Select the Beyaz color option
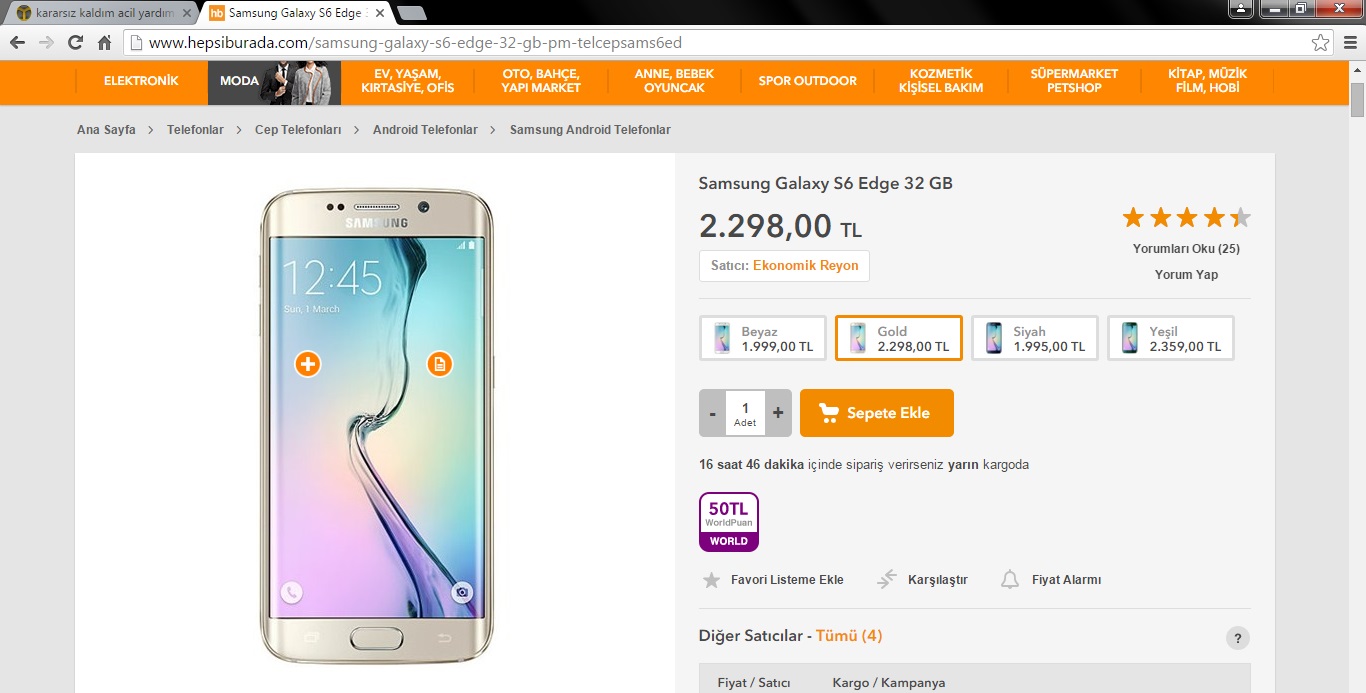The height and width of the screenshot is (693, 1366). pyautogui.click(x=763, y=338)
